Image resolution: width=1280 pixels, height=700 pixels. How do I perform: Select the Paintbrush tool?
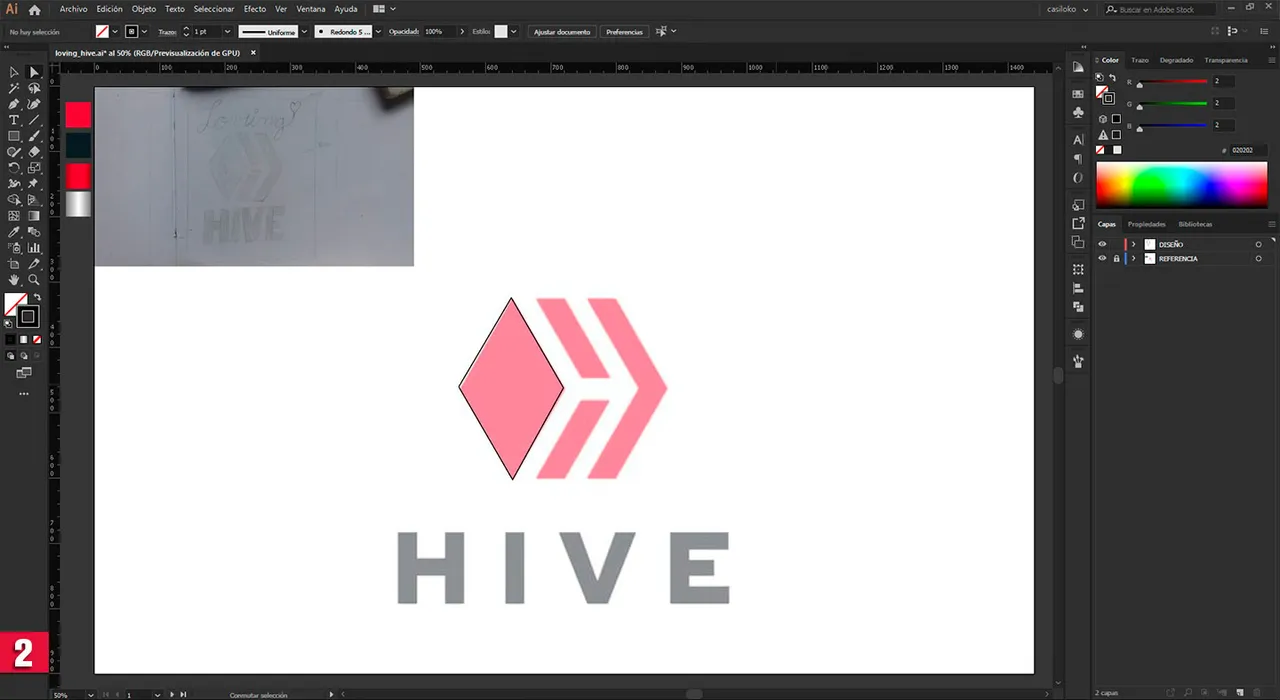click(34, 136)
